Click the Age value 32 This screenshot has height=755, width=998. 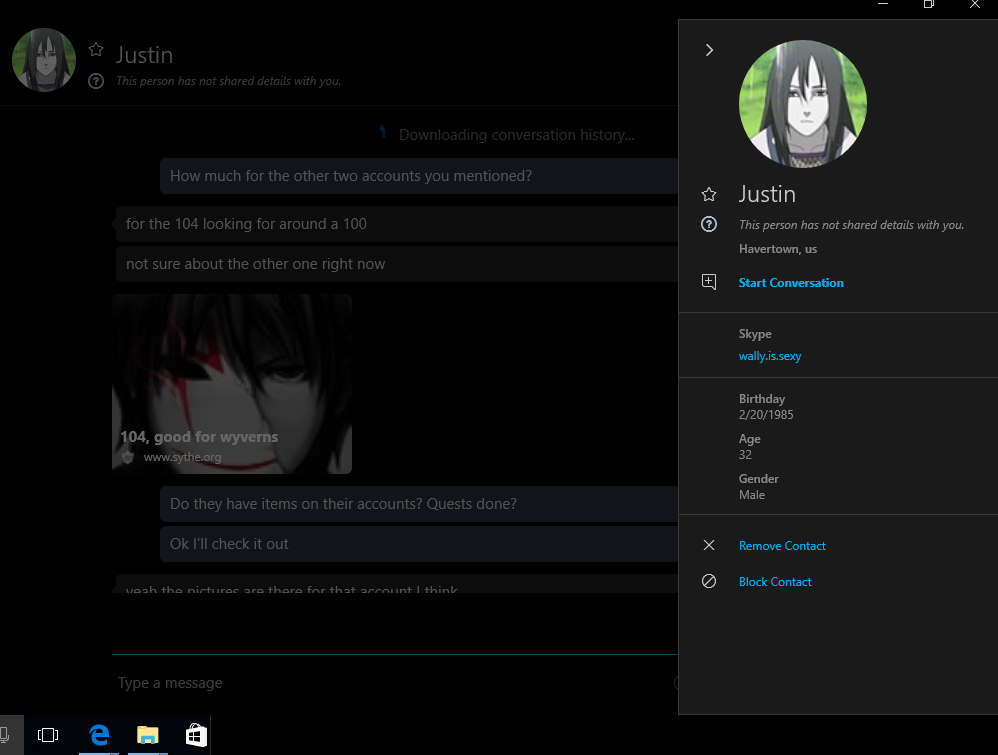point(745,455)
